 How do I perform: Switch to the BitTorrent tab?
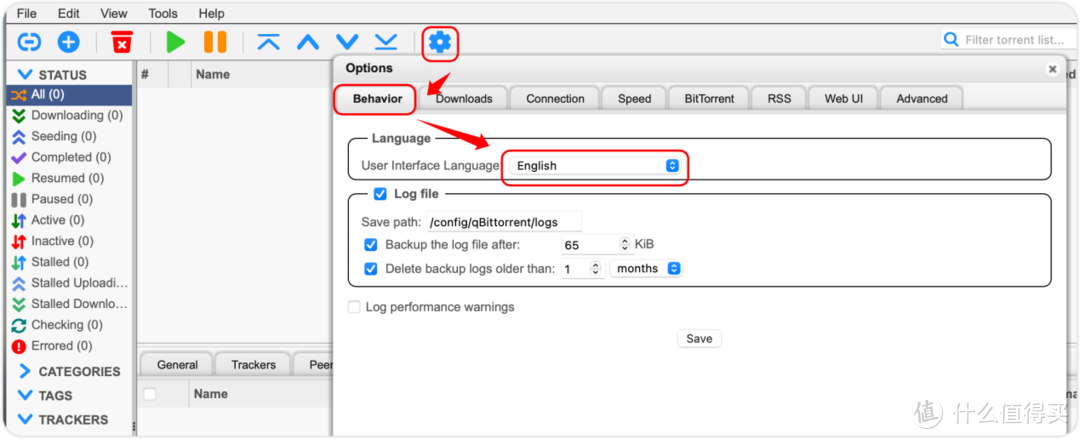(x=709, y=99)
